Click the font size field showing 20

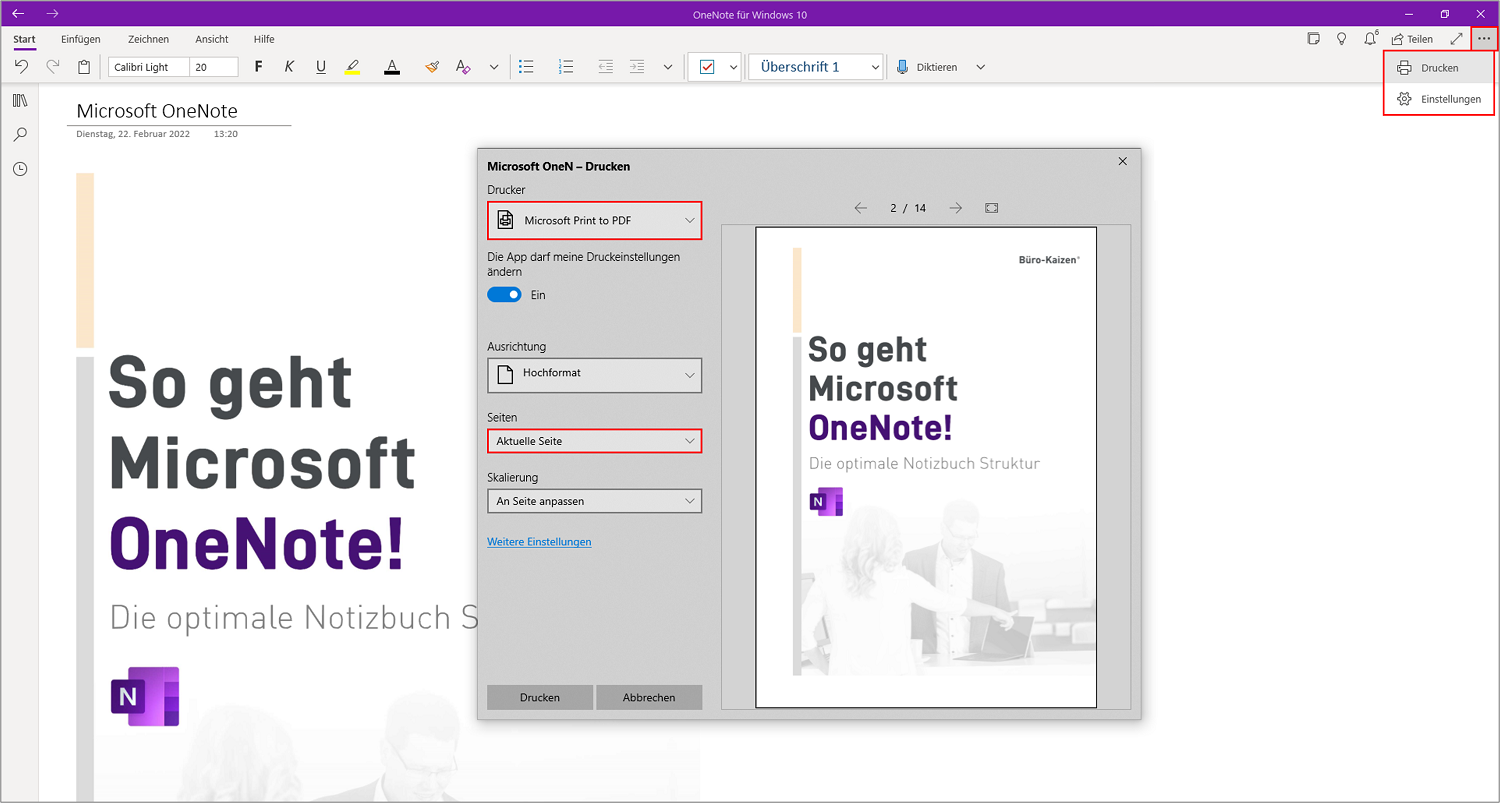pos(214,67)
